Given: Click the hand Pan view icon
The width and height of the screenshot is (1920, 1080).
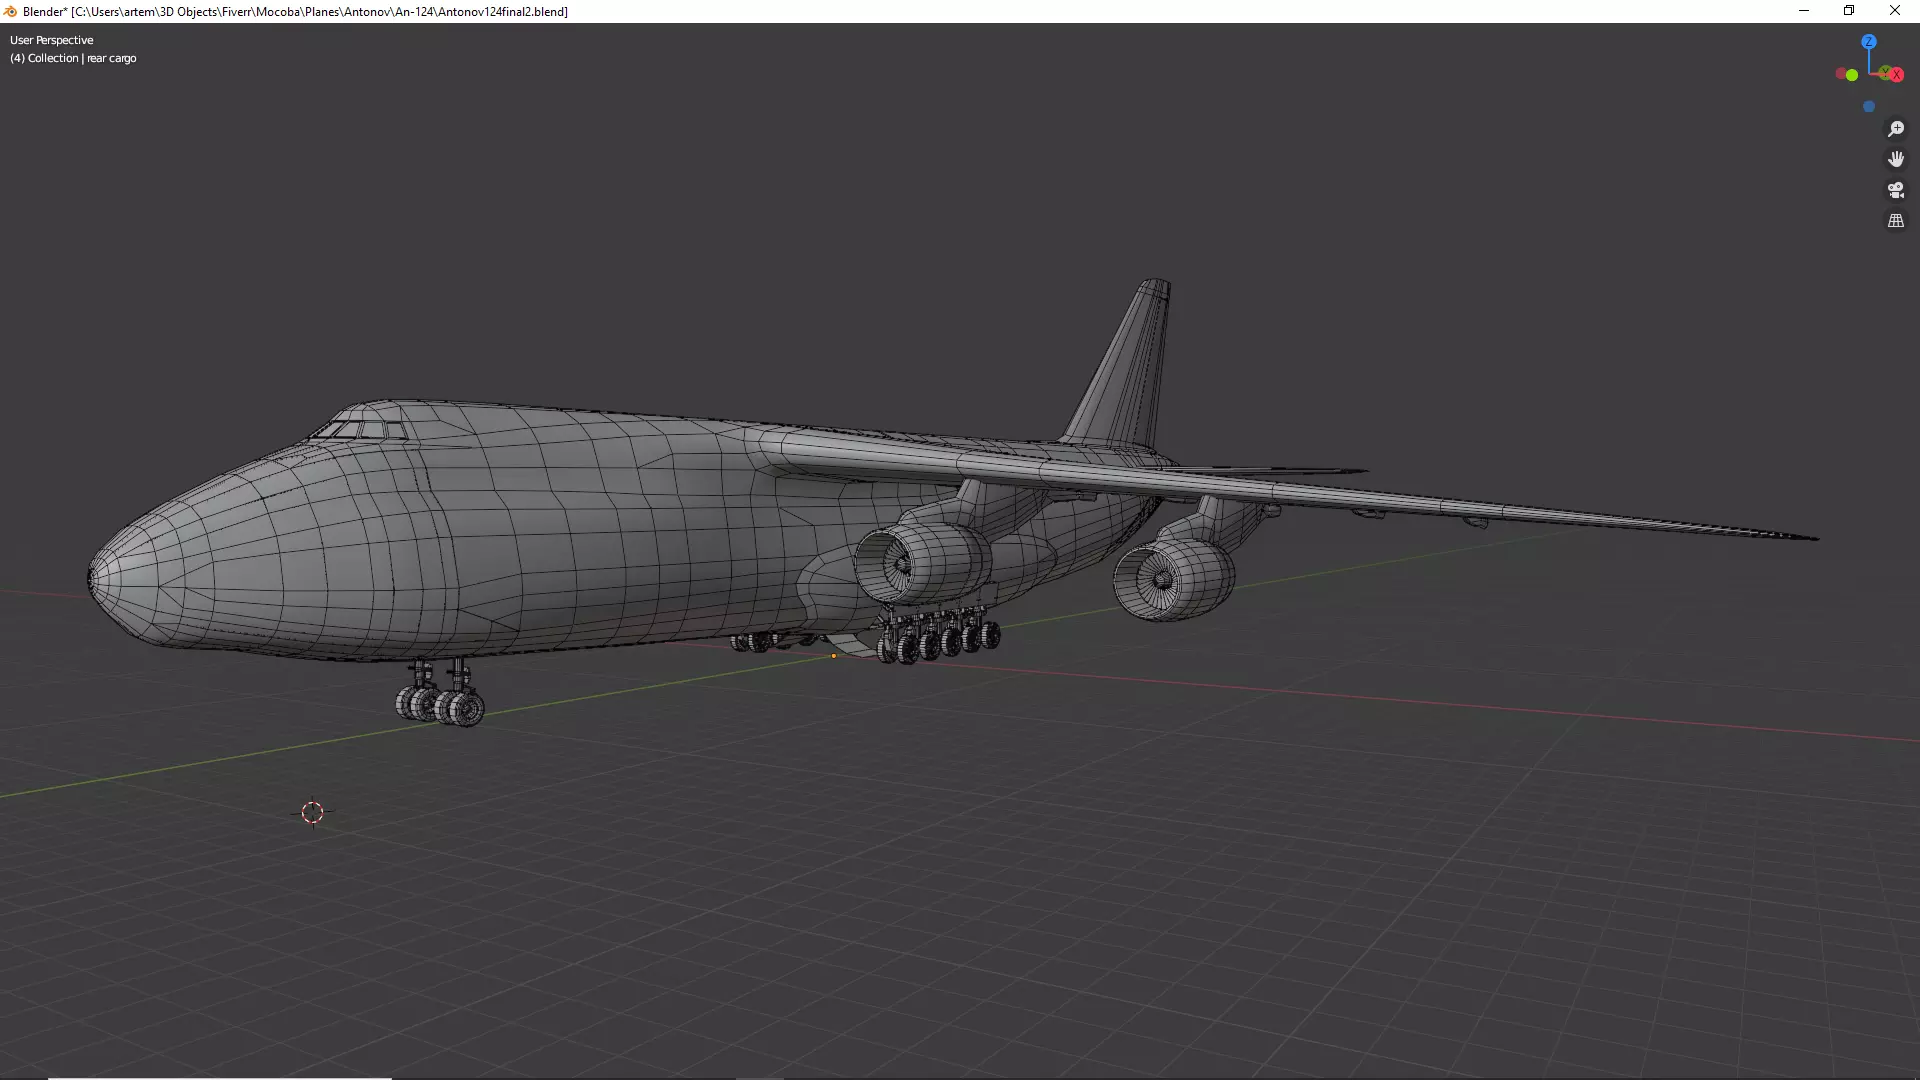Looking at the screenshot, I should click(1895, 159).
